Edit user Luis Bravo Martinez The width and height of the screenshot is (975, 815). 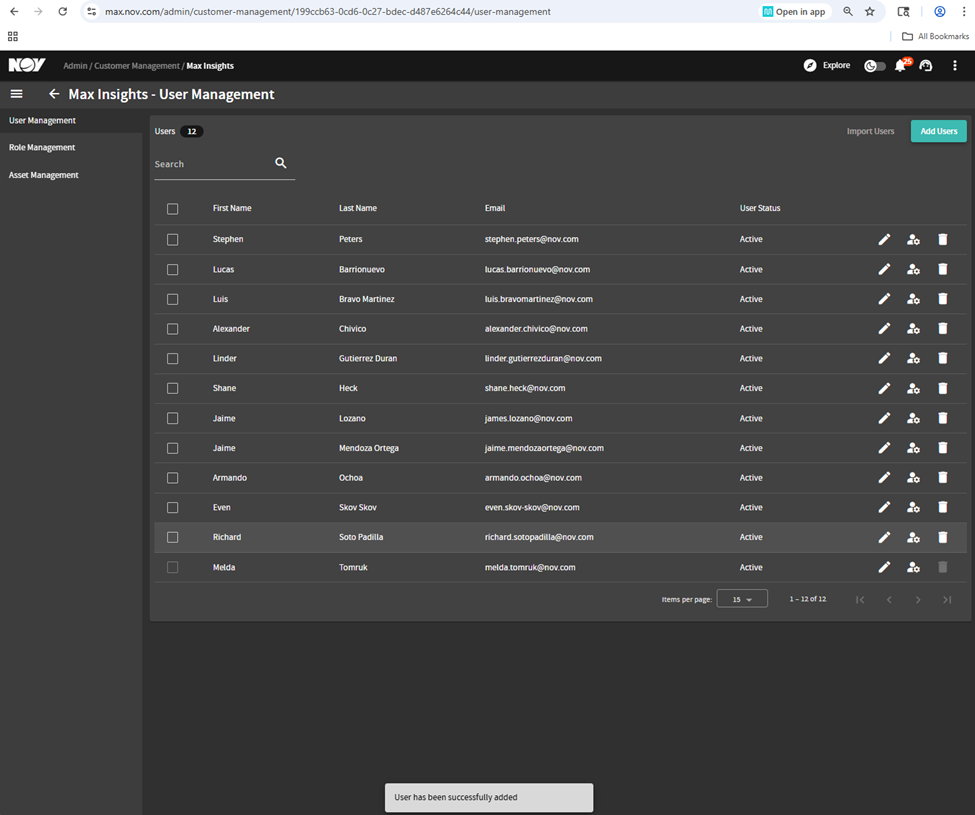(884, 299)
